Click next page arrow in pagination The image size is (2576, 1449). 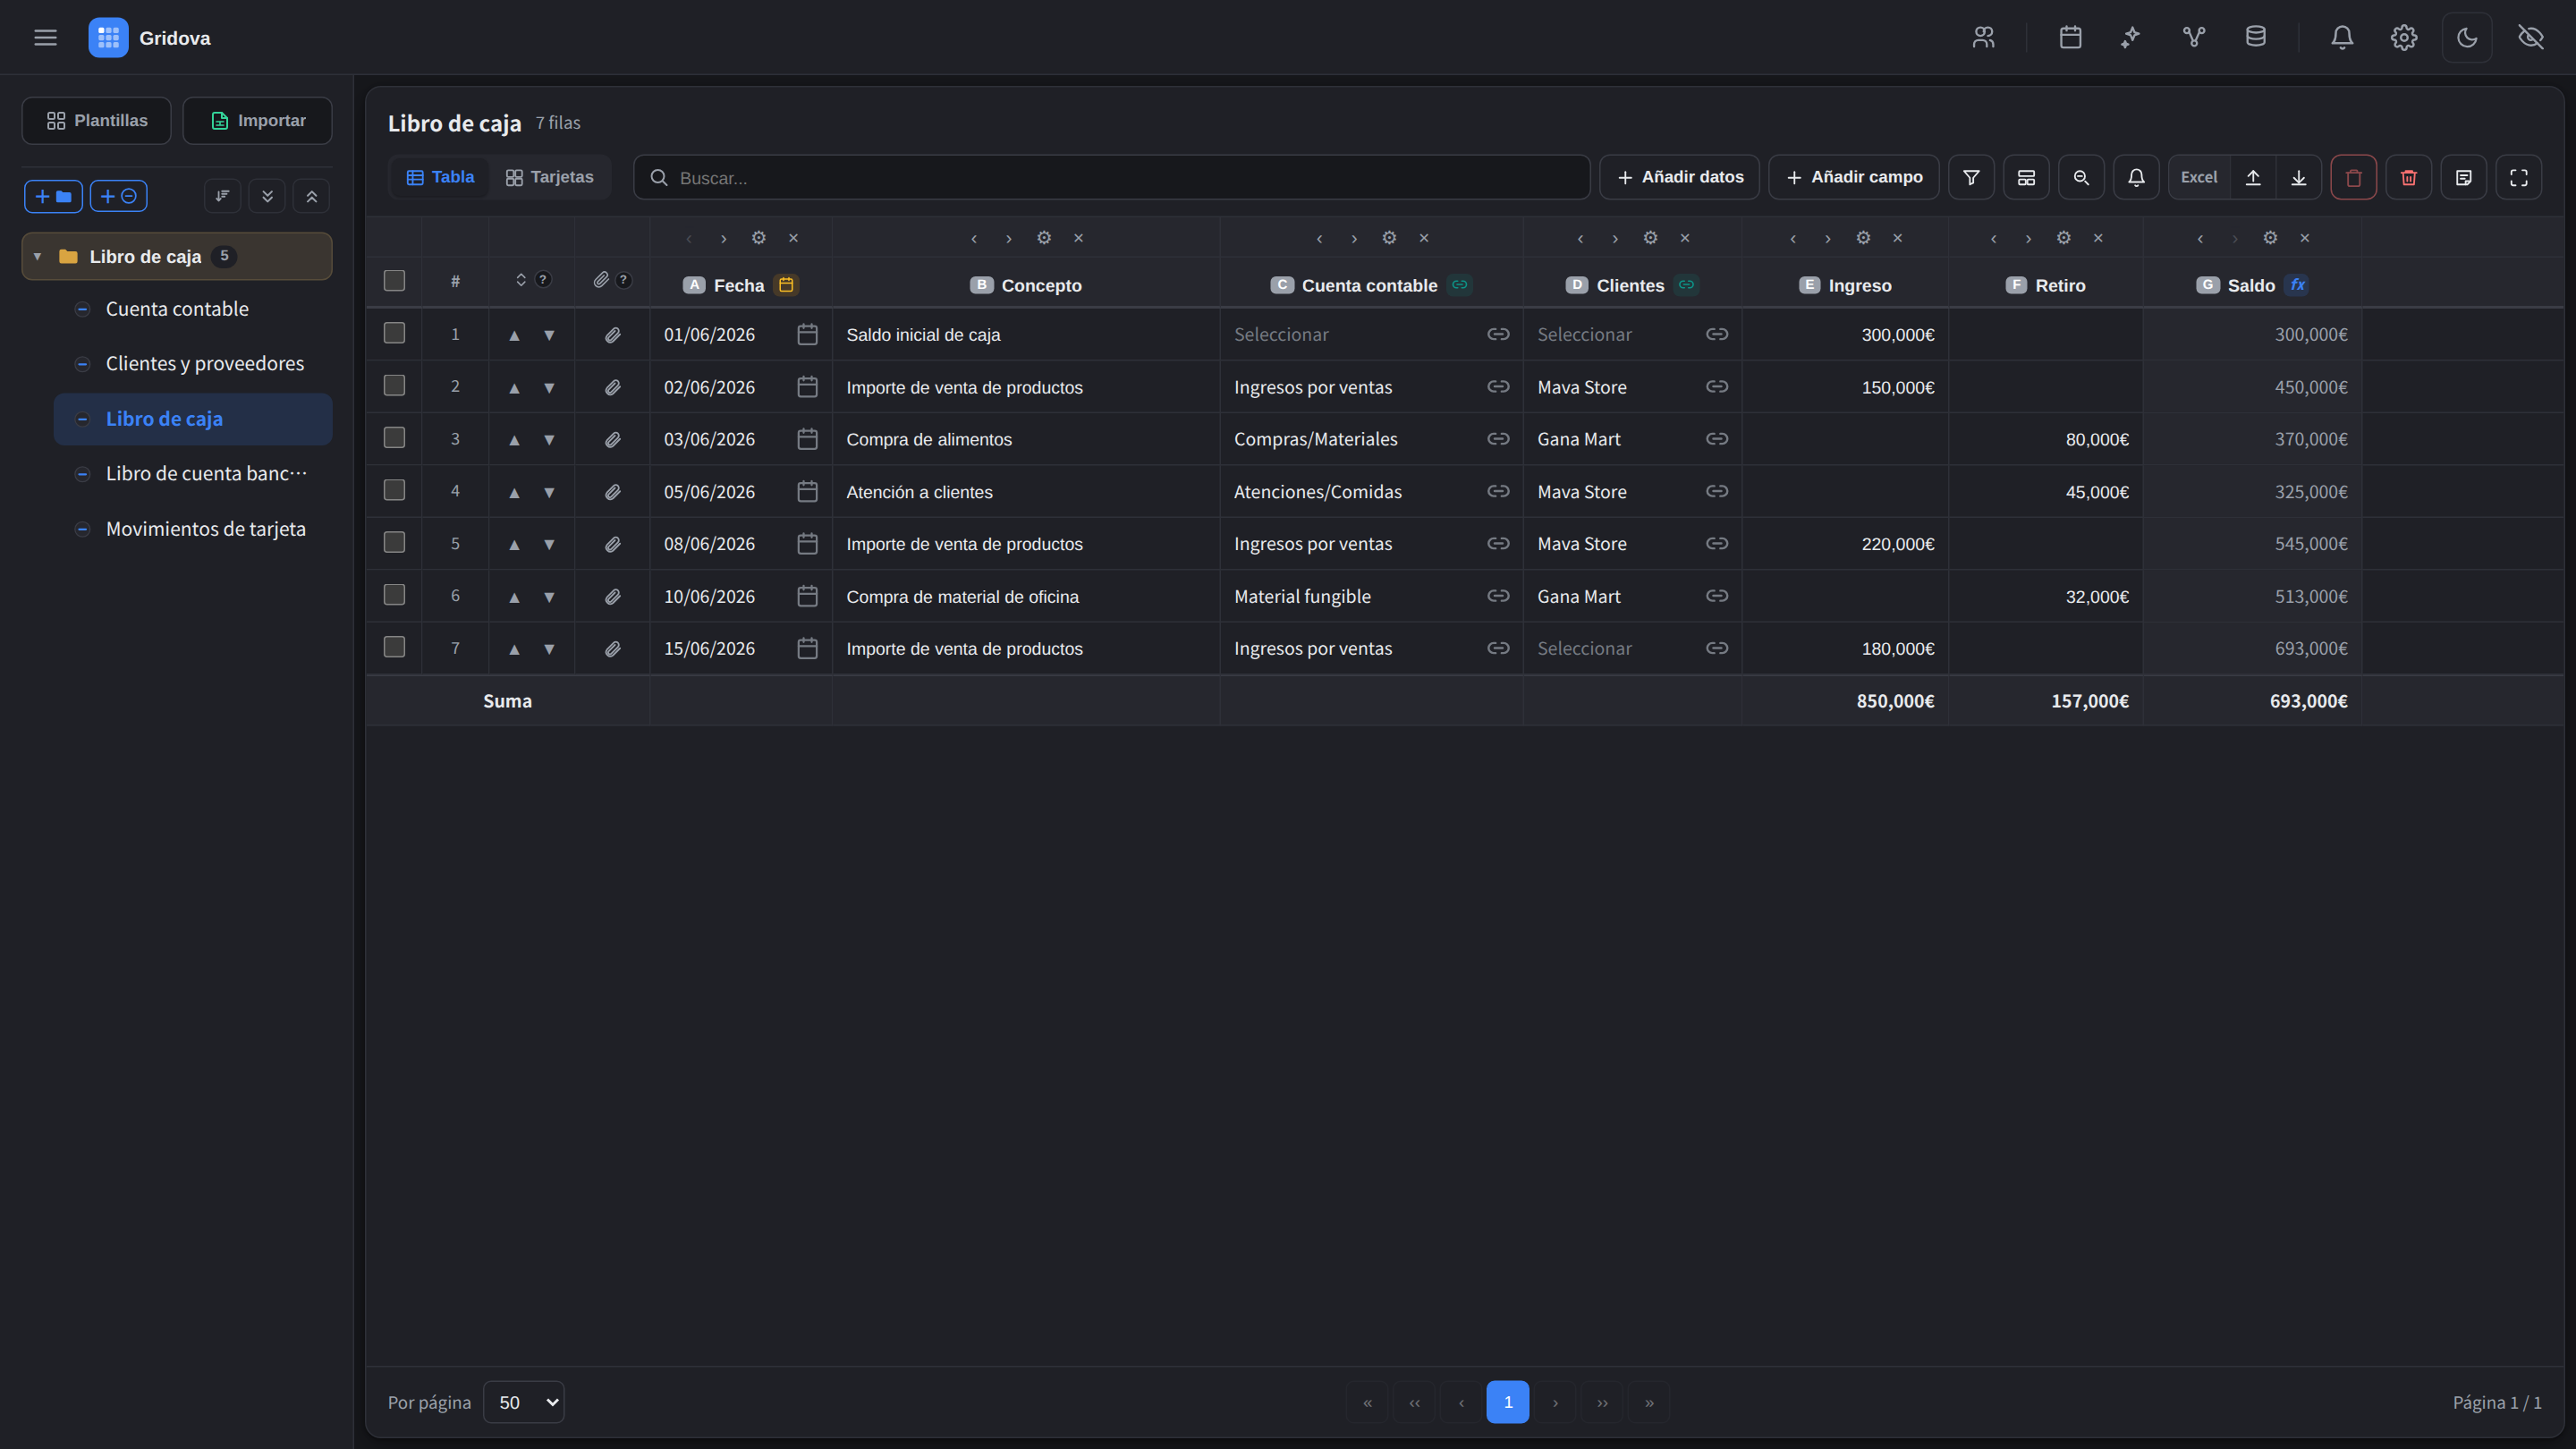[x=1555, y=1402]
